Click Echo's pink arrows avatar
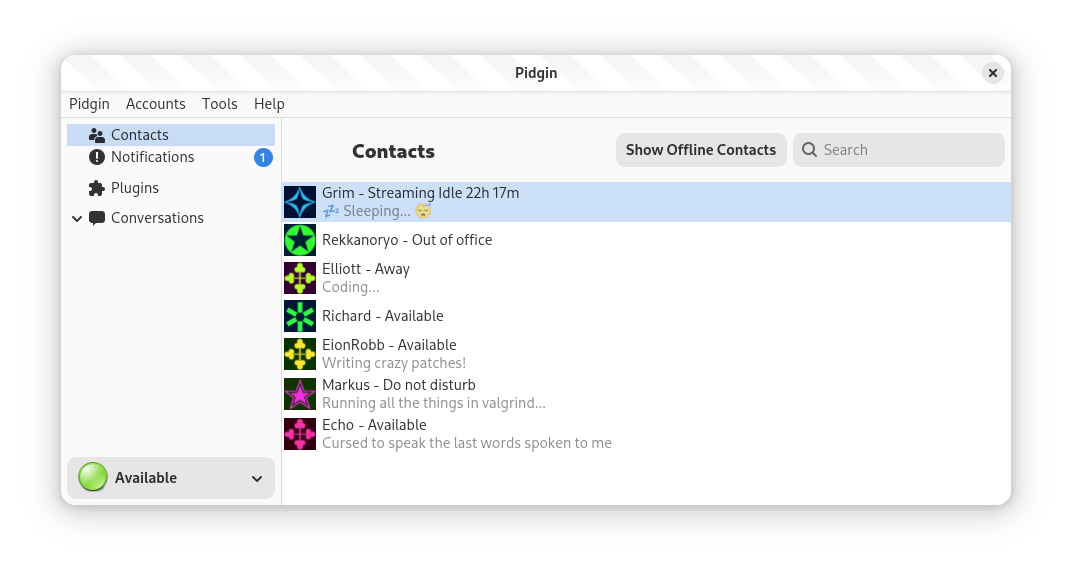Image resolution: width=1072 pixels, height=572 pixels. tap(300, 434)
